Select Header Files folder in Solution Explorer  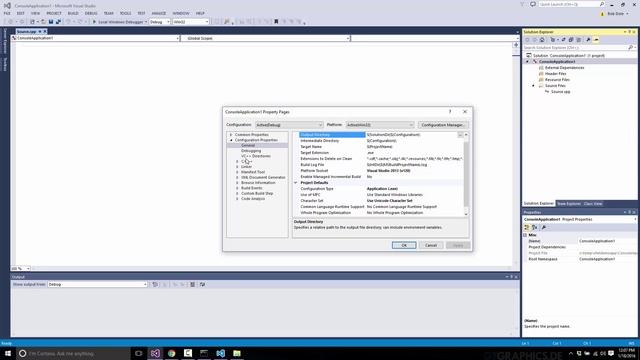click(x=555, y=74)
